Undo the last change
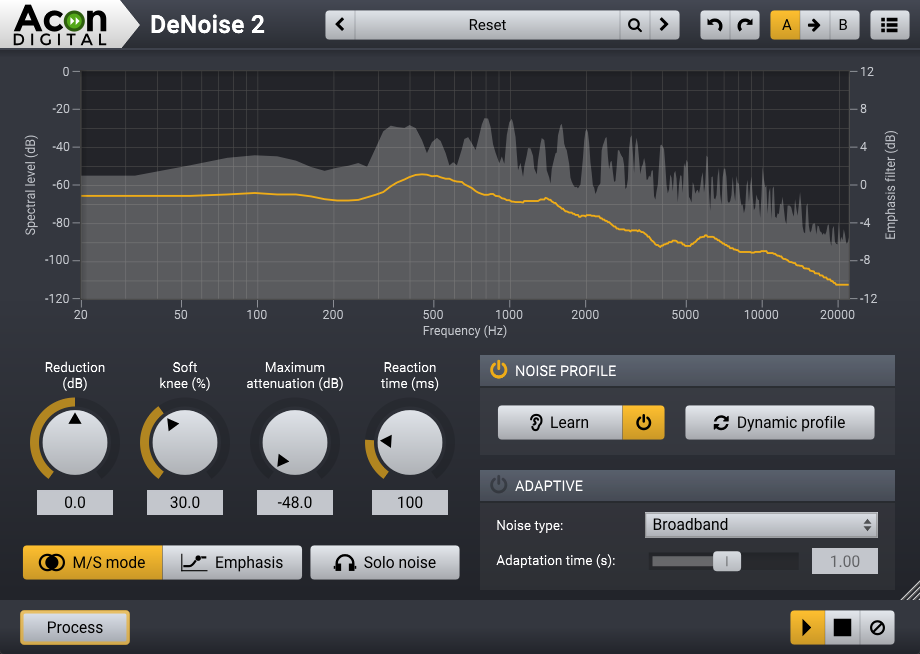The width and height of the screenshot is (920, 654). tap(715, 25)
